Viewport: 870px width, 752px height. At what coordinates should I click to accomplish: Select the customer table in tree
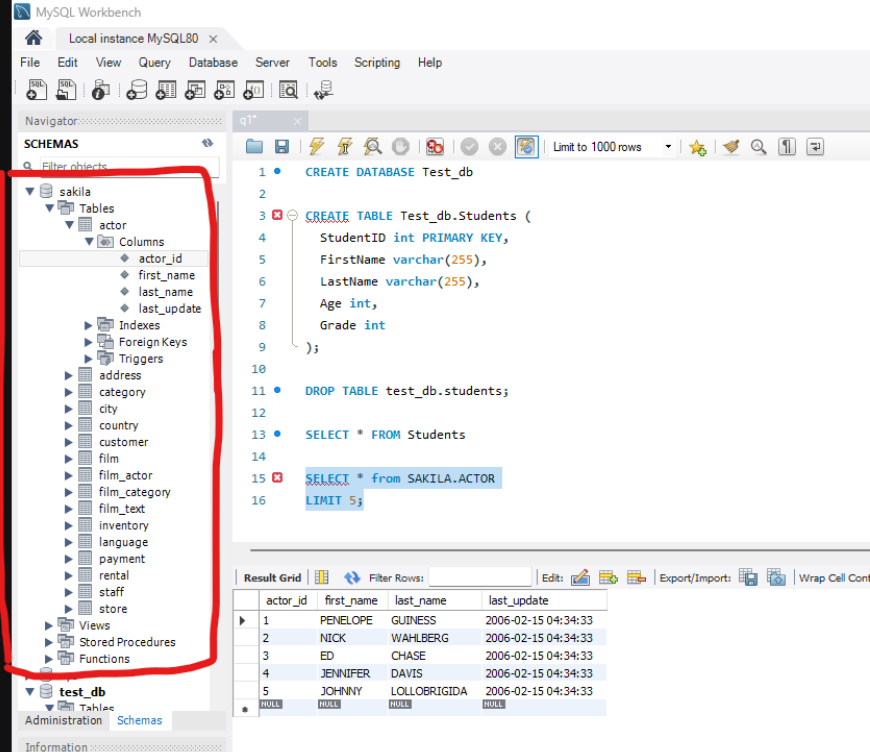click(123, 442)
